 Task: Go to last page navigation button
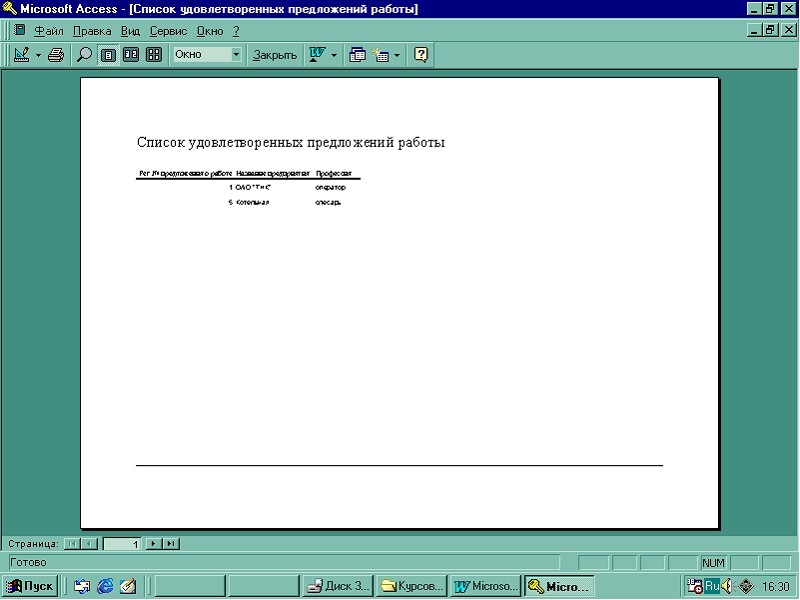(x=171, y=544)
